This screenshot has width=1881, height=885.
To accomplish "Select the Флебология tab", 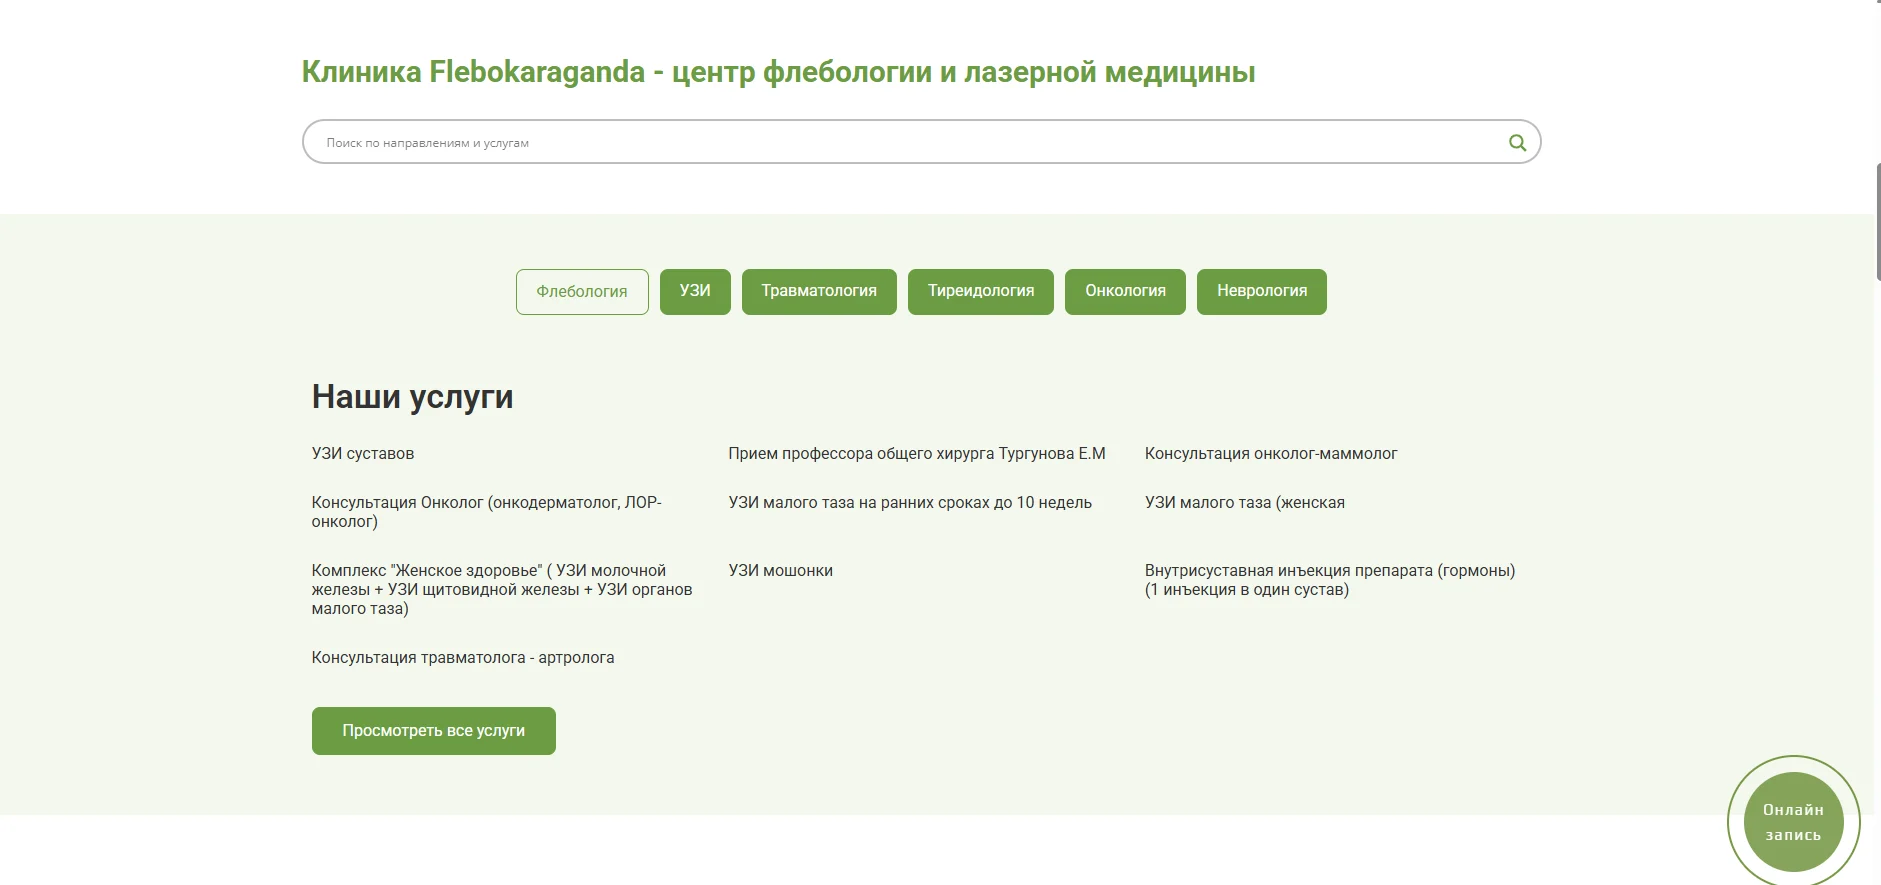I will 582,292.
